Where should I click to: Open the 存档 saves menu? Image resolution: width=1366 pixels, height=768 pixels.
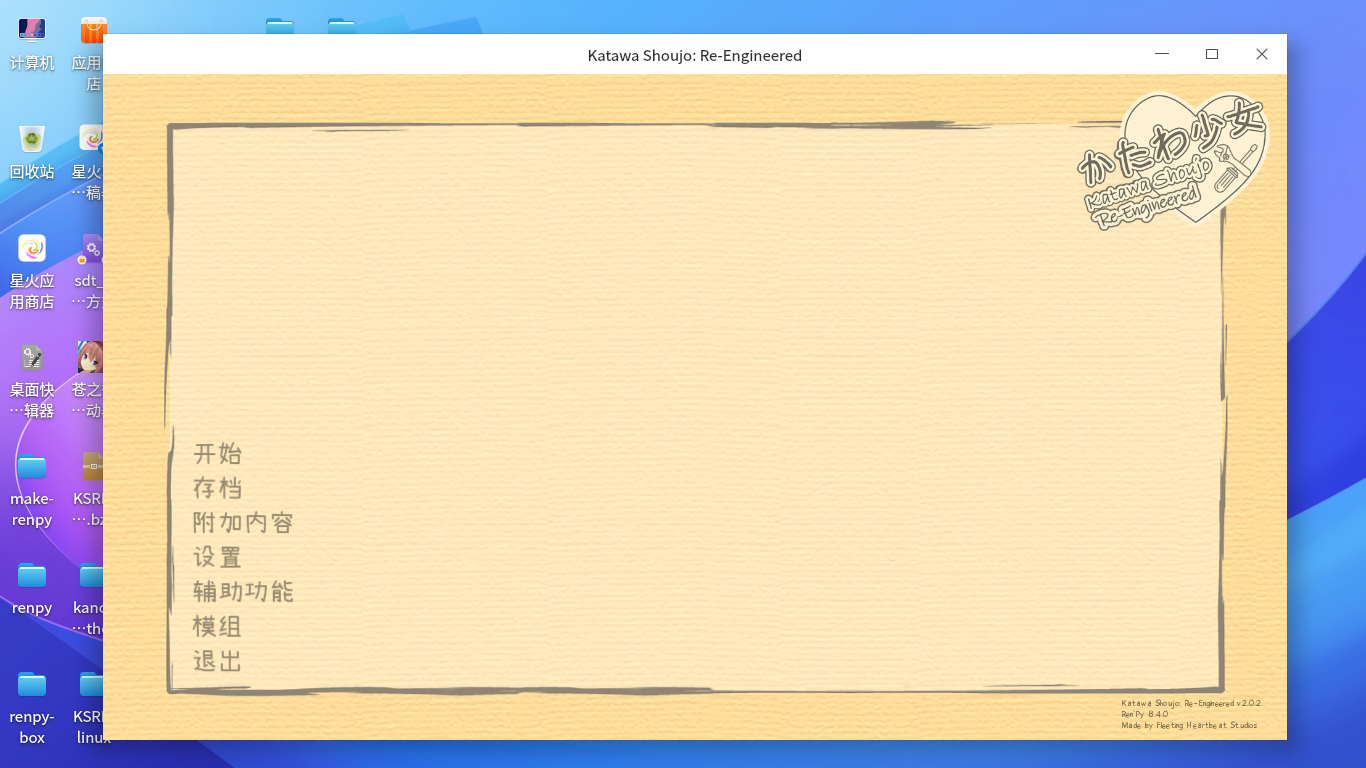(x=218, y=488)
